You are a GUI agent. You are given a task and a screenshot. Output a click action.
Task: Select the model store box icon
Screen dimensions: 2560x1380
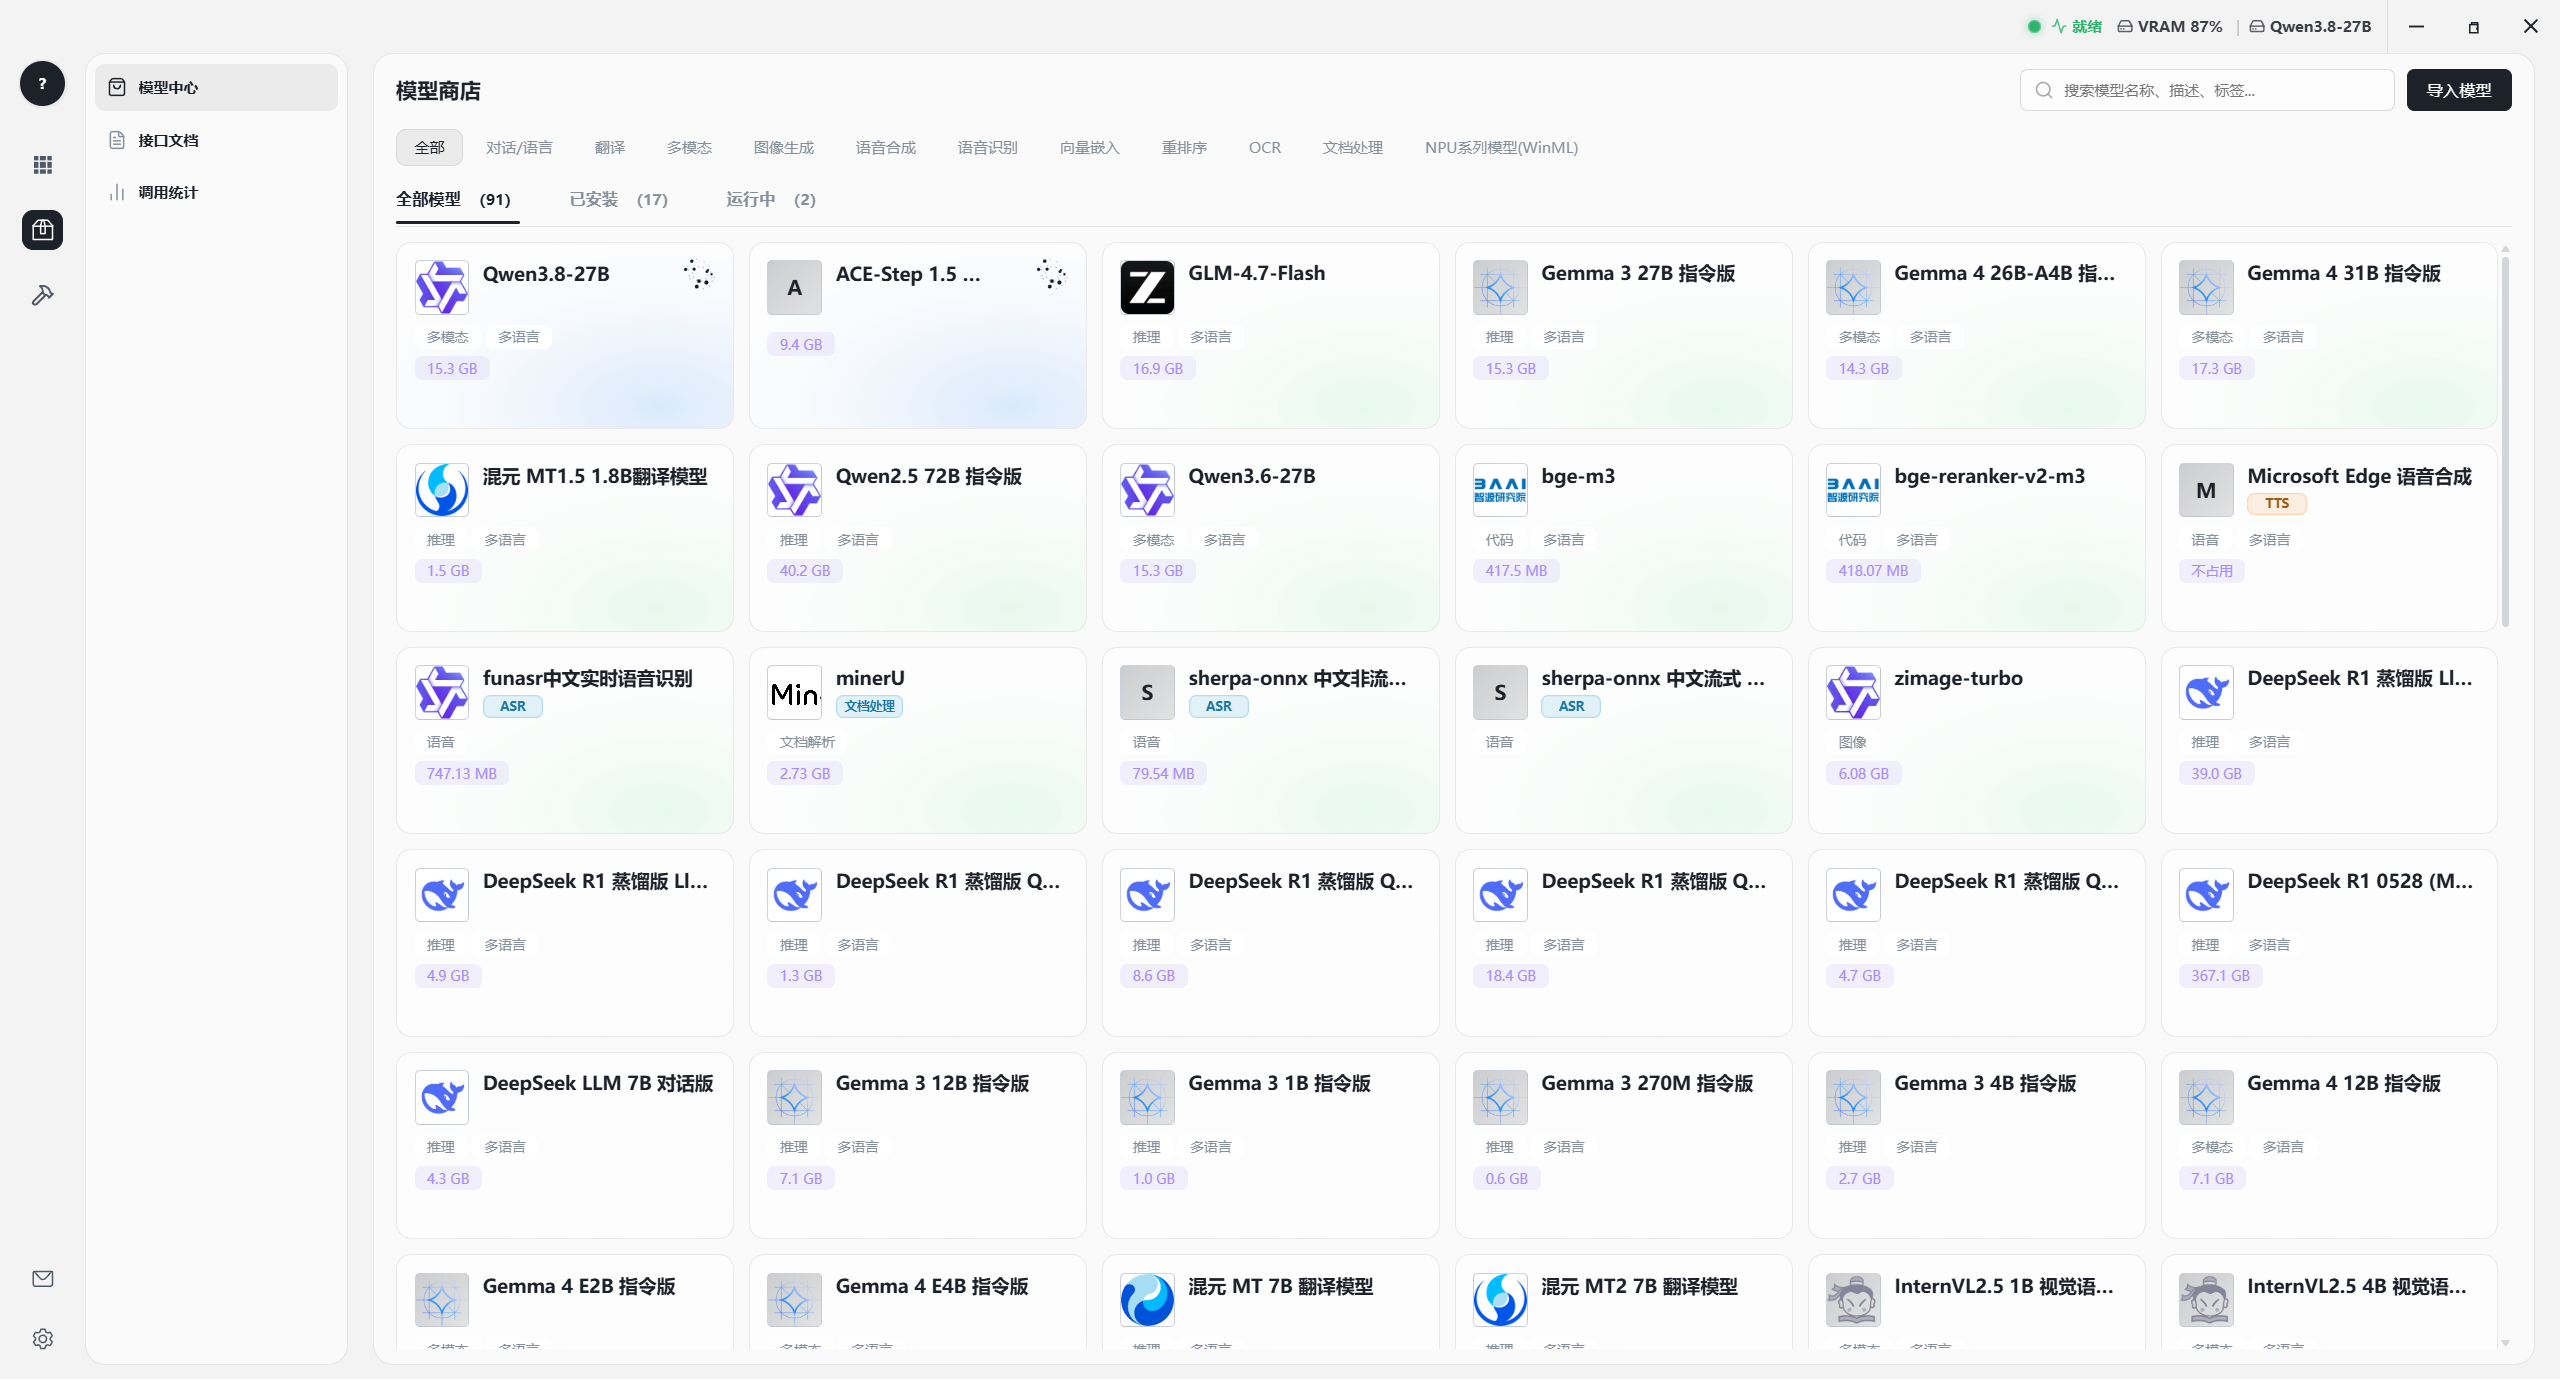(42, 230)
